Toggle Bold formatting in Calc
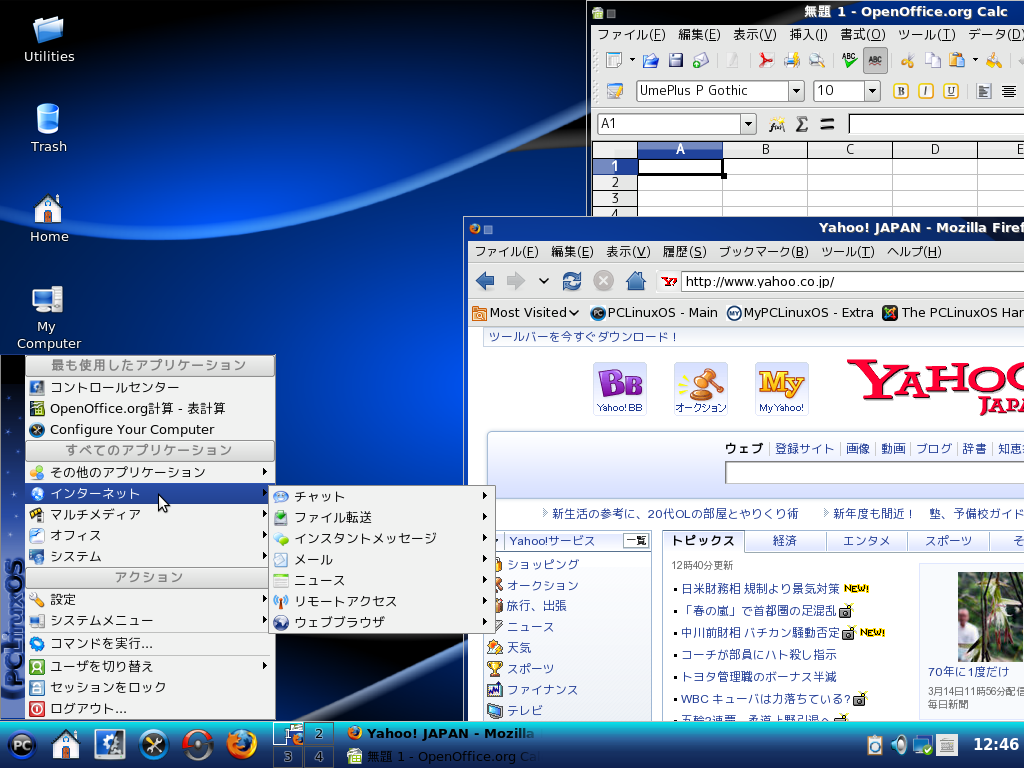Image resolution: width=1024 pixels, height=768 pixels. click(901, 91)
